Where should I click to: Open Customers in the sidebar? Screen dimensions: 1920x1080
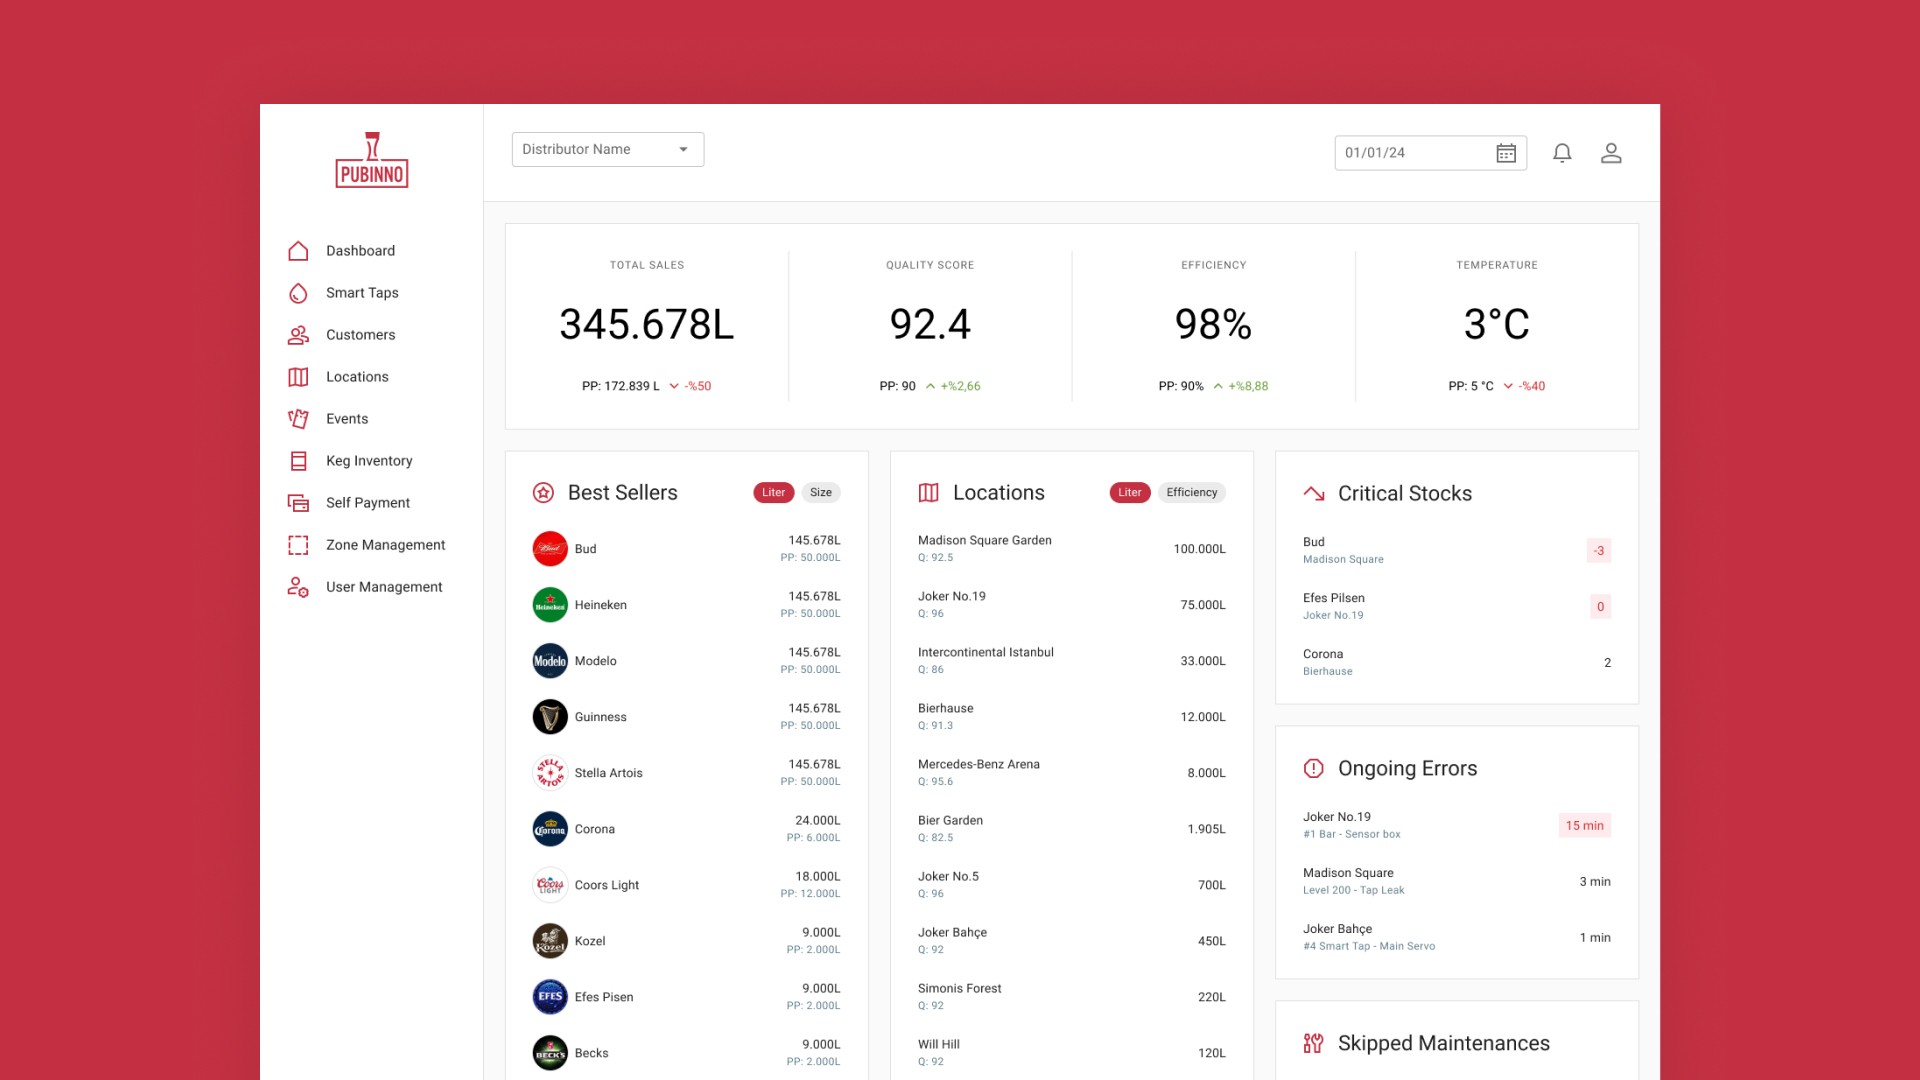(x=360, y=335)
